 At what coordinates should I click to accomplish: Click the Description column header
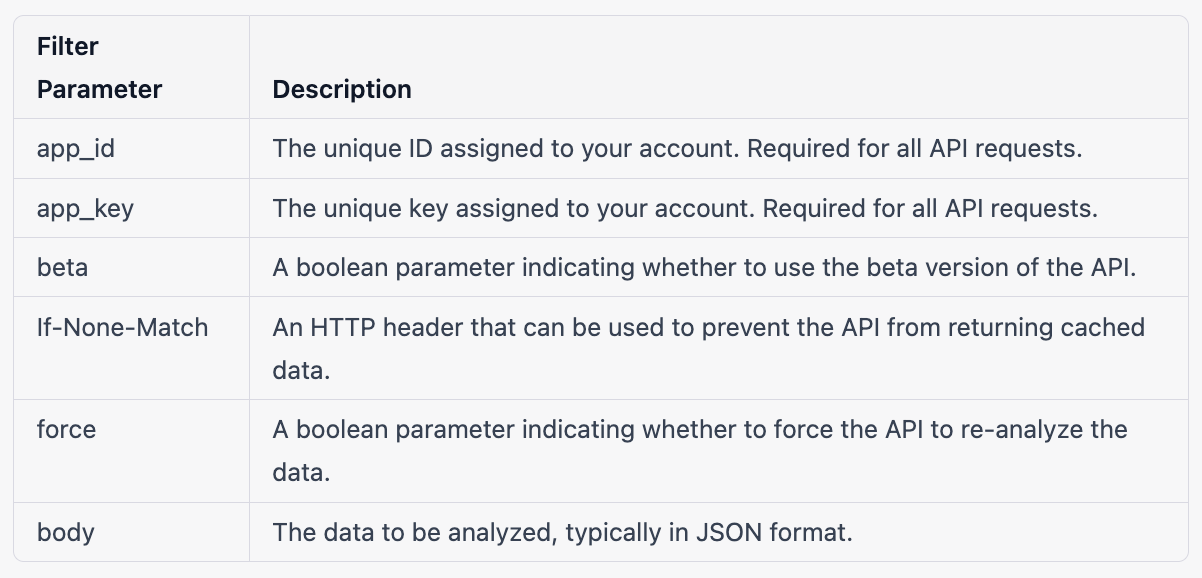tap(342, 89)
